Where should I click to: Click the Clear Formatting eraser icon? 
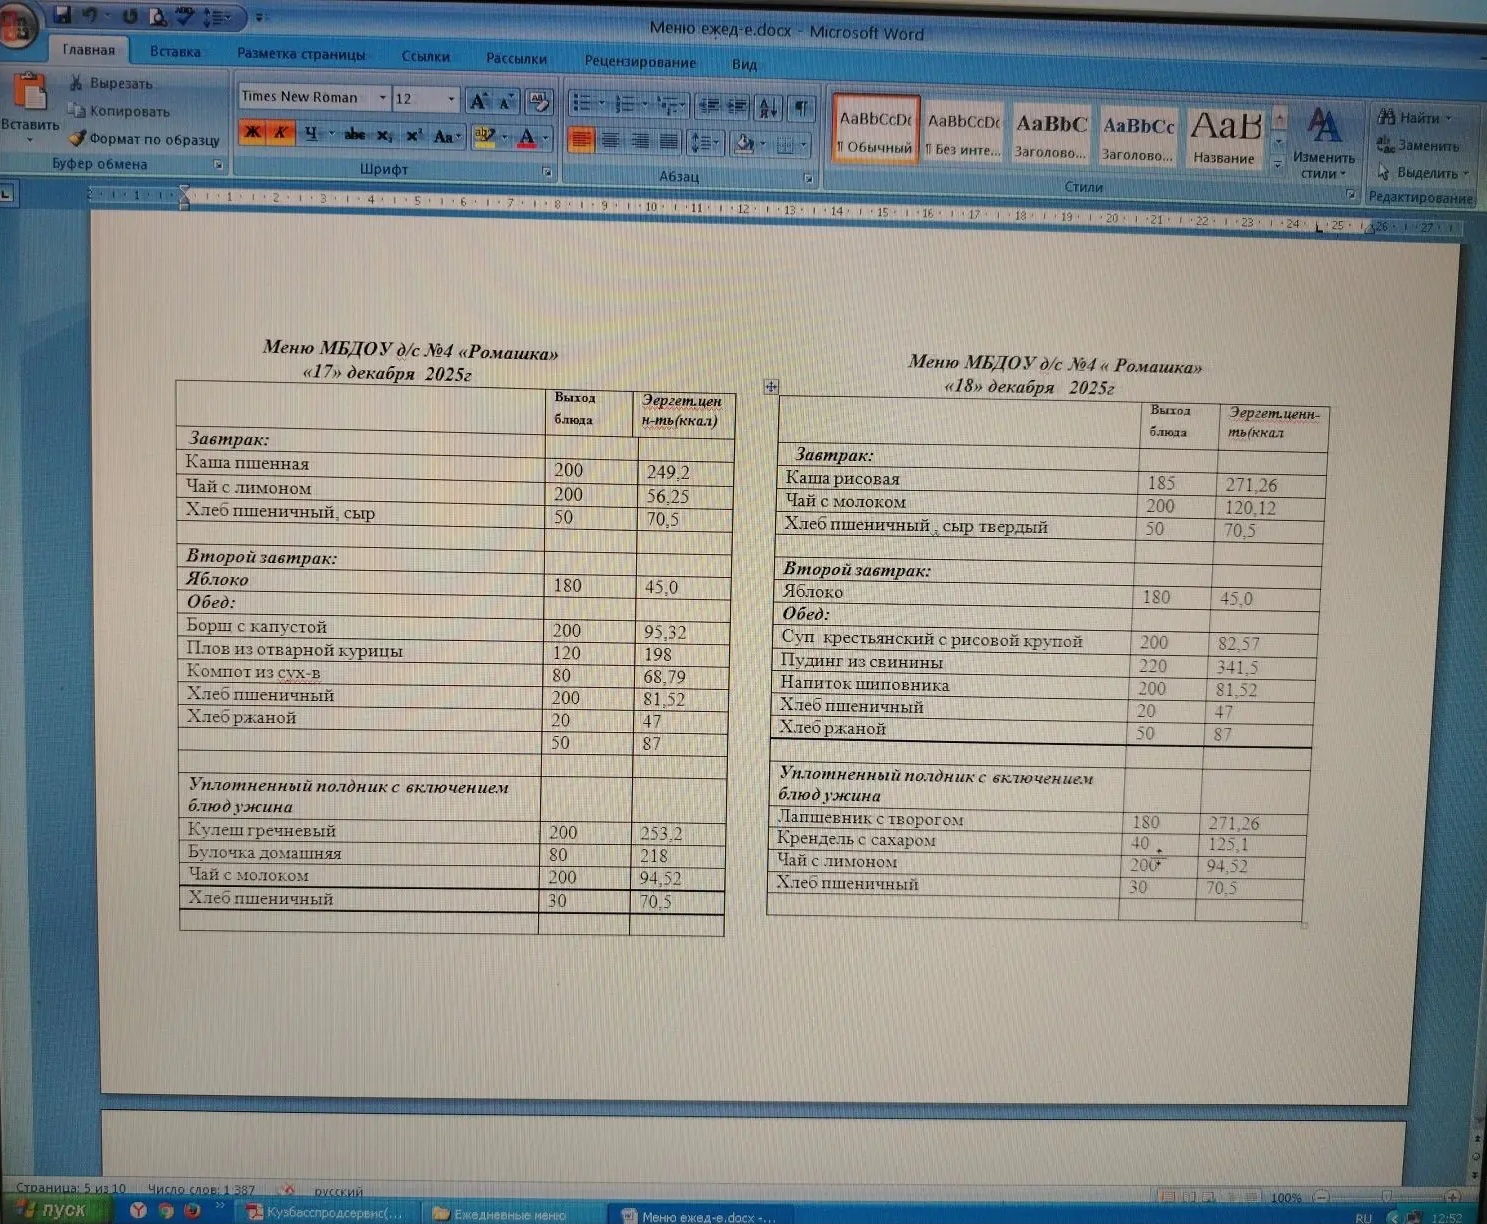tap(540, 101)
